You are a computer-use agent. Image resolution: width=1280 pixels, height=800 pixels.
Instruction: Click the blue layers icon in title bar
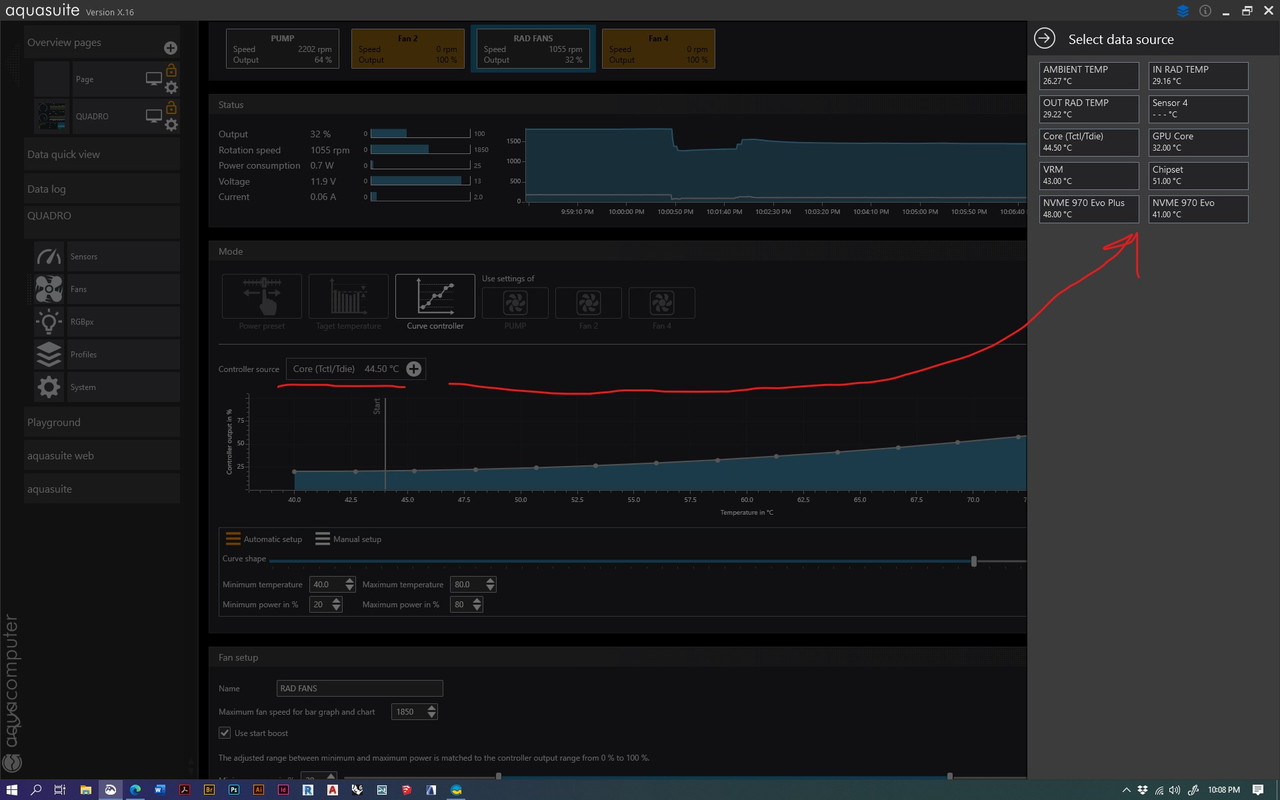pyautogui.click(x=1183, y=11)
